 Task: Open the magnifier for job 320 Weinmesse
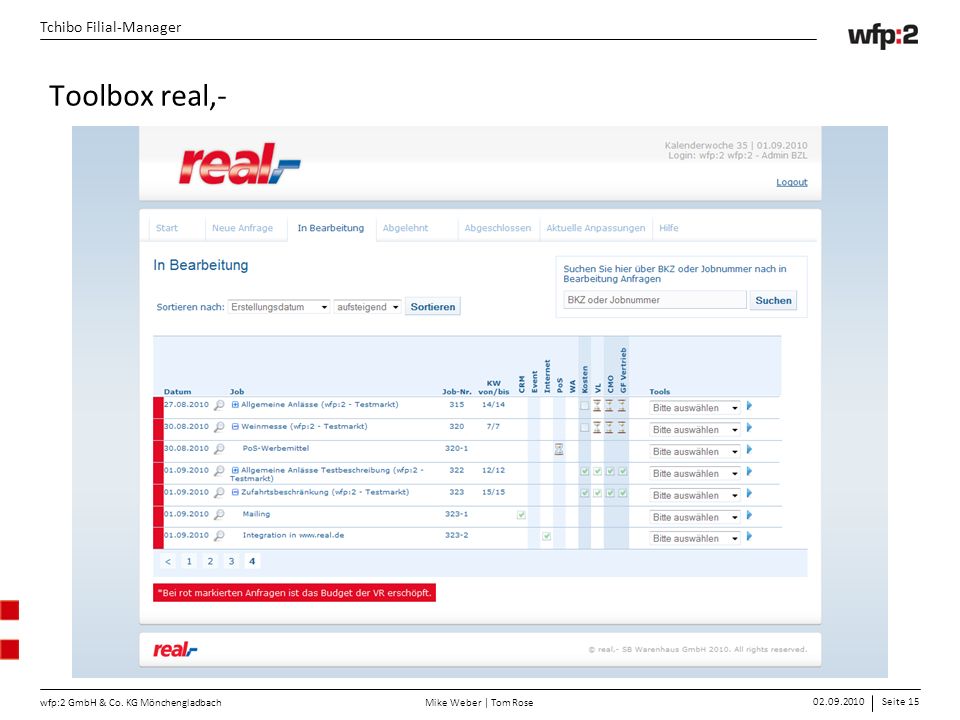219,427
